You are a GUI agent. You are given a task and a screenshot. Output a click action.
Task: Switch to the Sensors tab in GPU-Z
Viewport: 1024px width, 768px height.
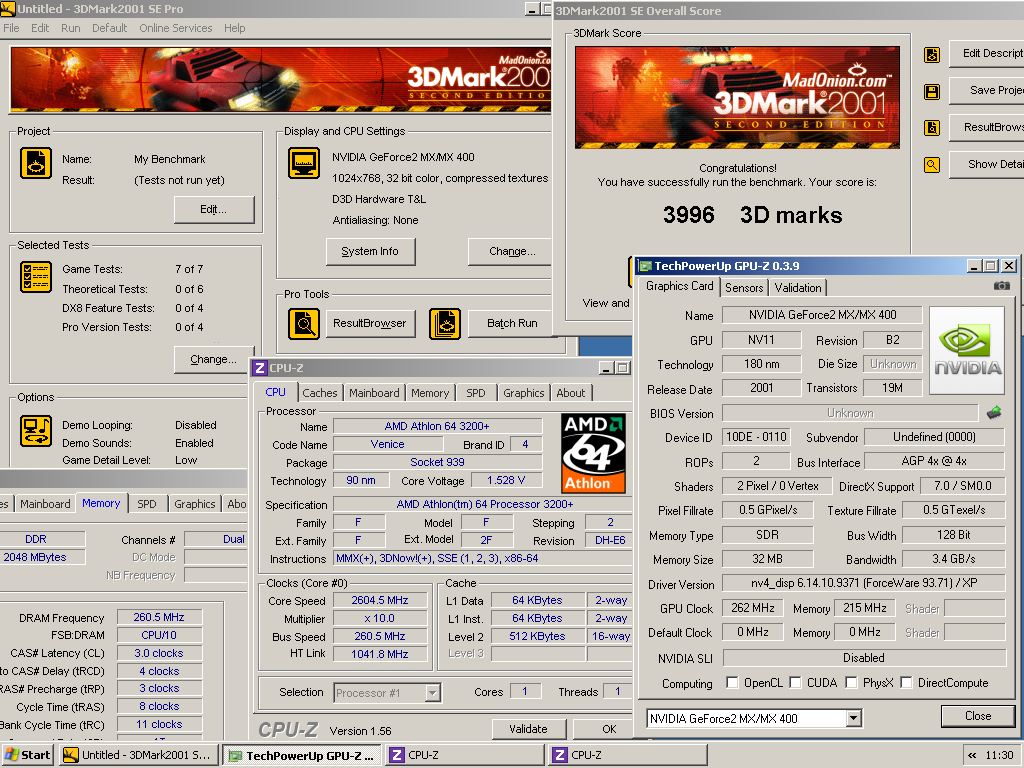pyautogui.click(x=744, y=288)
